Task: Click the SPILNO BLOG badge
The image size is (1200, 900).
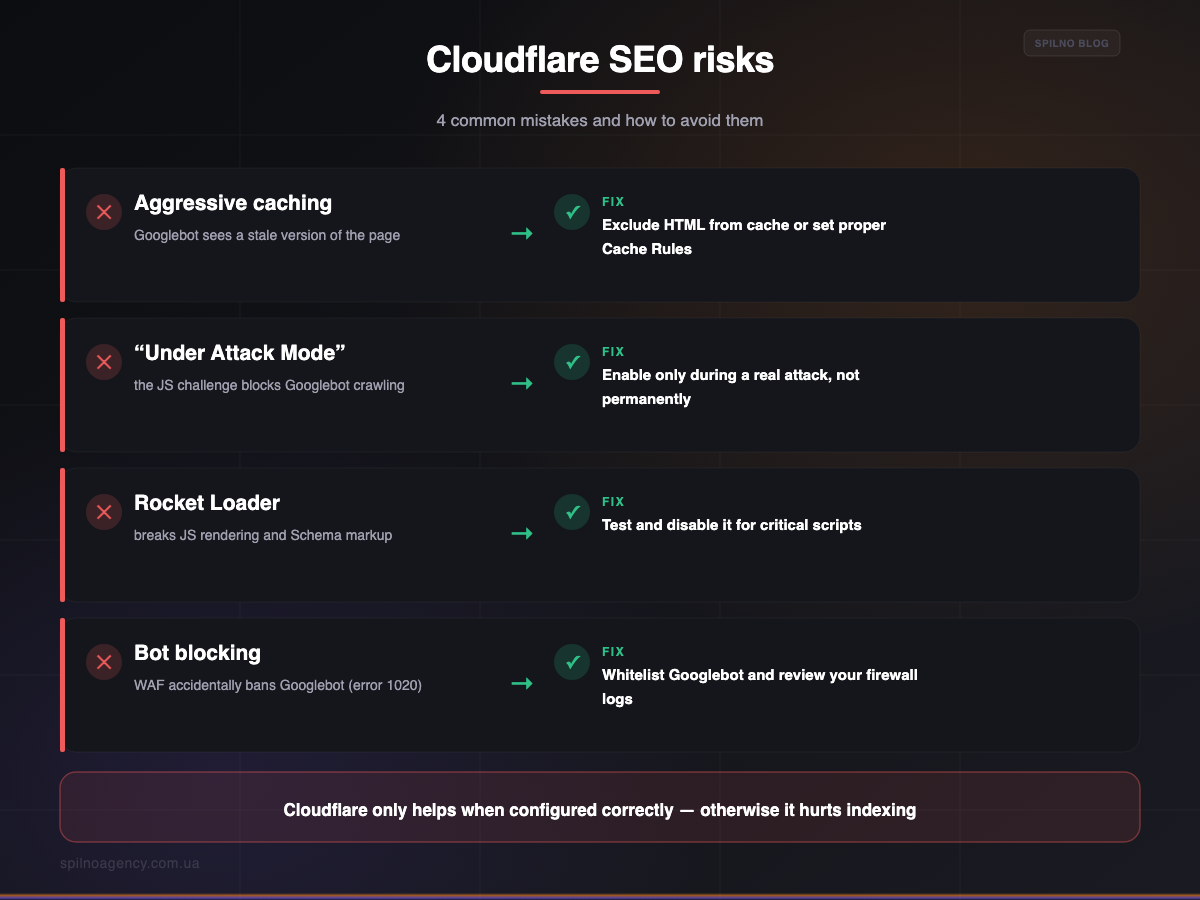Action: tap(1072, 43)
